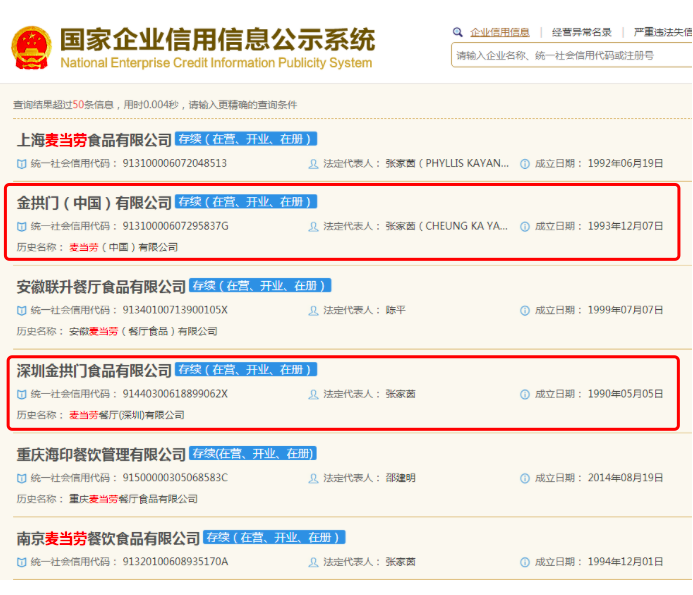Click founding date icon beside 1994年12月01日
The width and height of the screenshot is (693, 595).
[525, 562]
